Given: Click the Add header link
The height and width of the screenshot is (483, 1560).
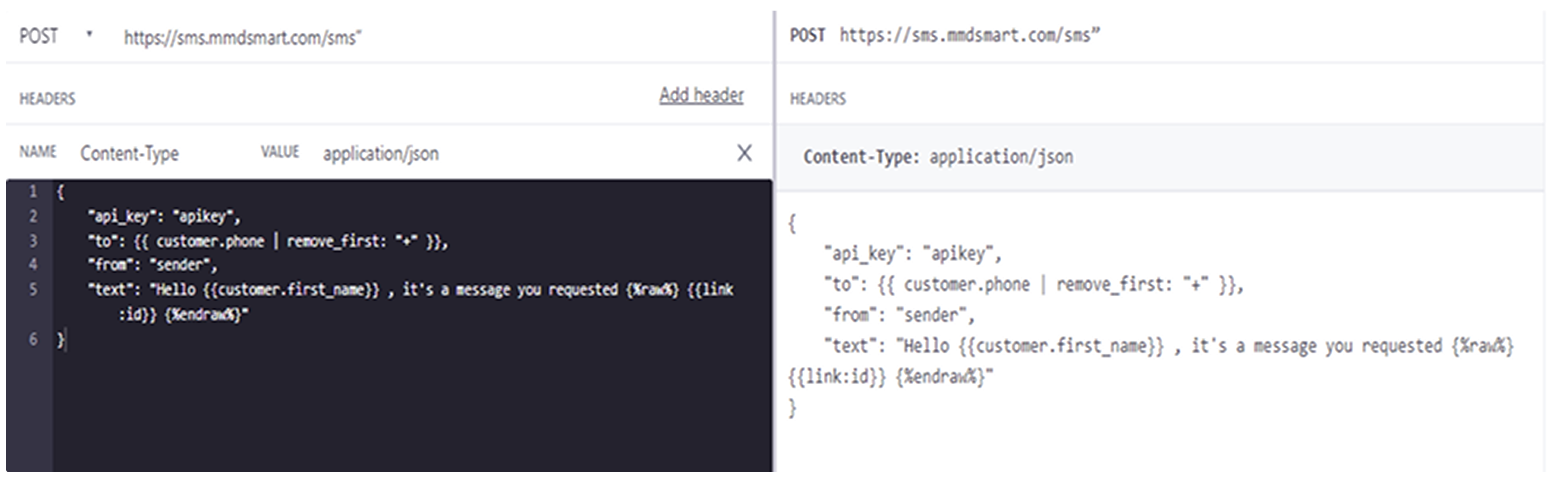Looking at the screenshot, I should (701, 96).
